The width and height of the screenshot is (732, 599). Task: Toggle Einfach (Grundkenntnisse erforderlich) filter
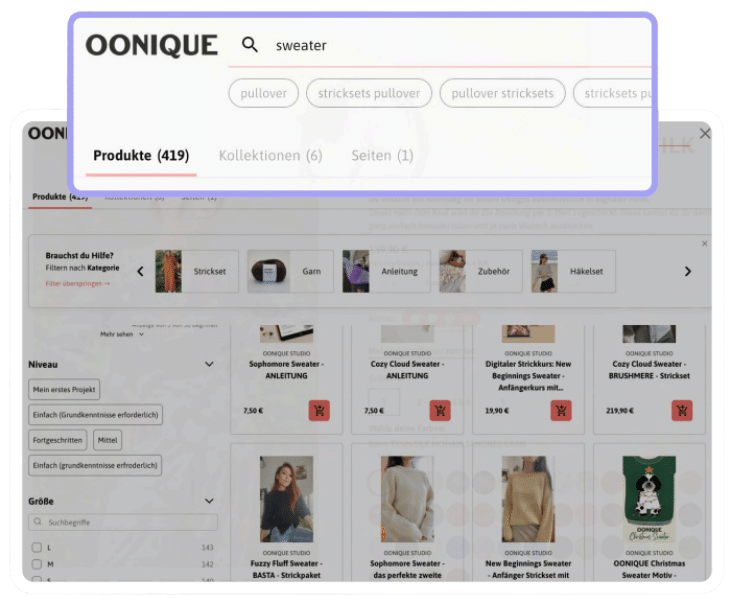[95, 415]
